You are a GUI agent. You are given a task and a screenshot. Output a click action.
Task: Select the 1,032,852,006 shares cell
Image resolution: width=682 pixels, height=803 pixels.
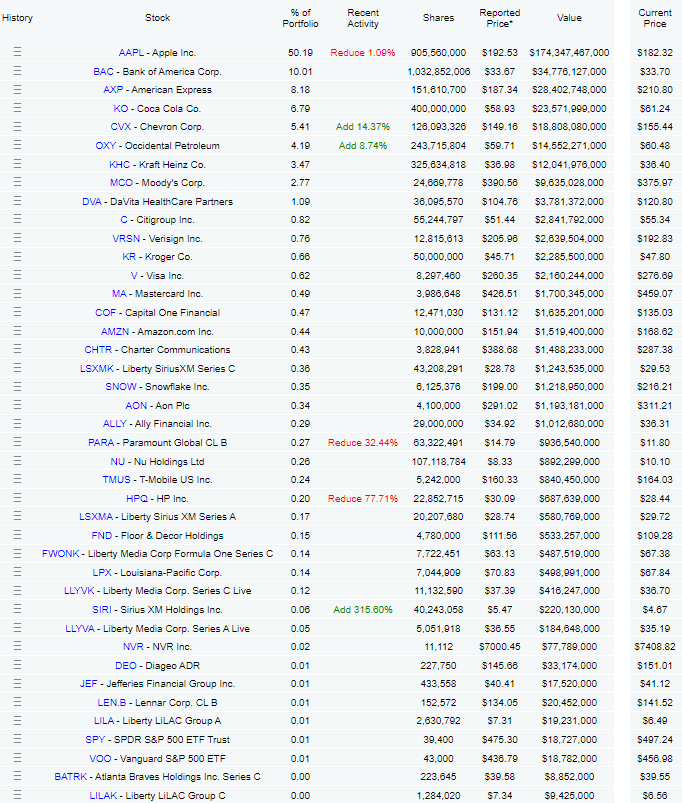pos(439,72)
